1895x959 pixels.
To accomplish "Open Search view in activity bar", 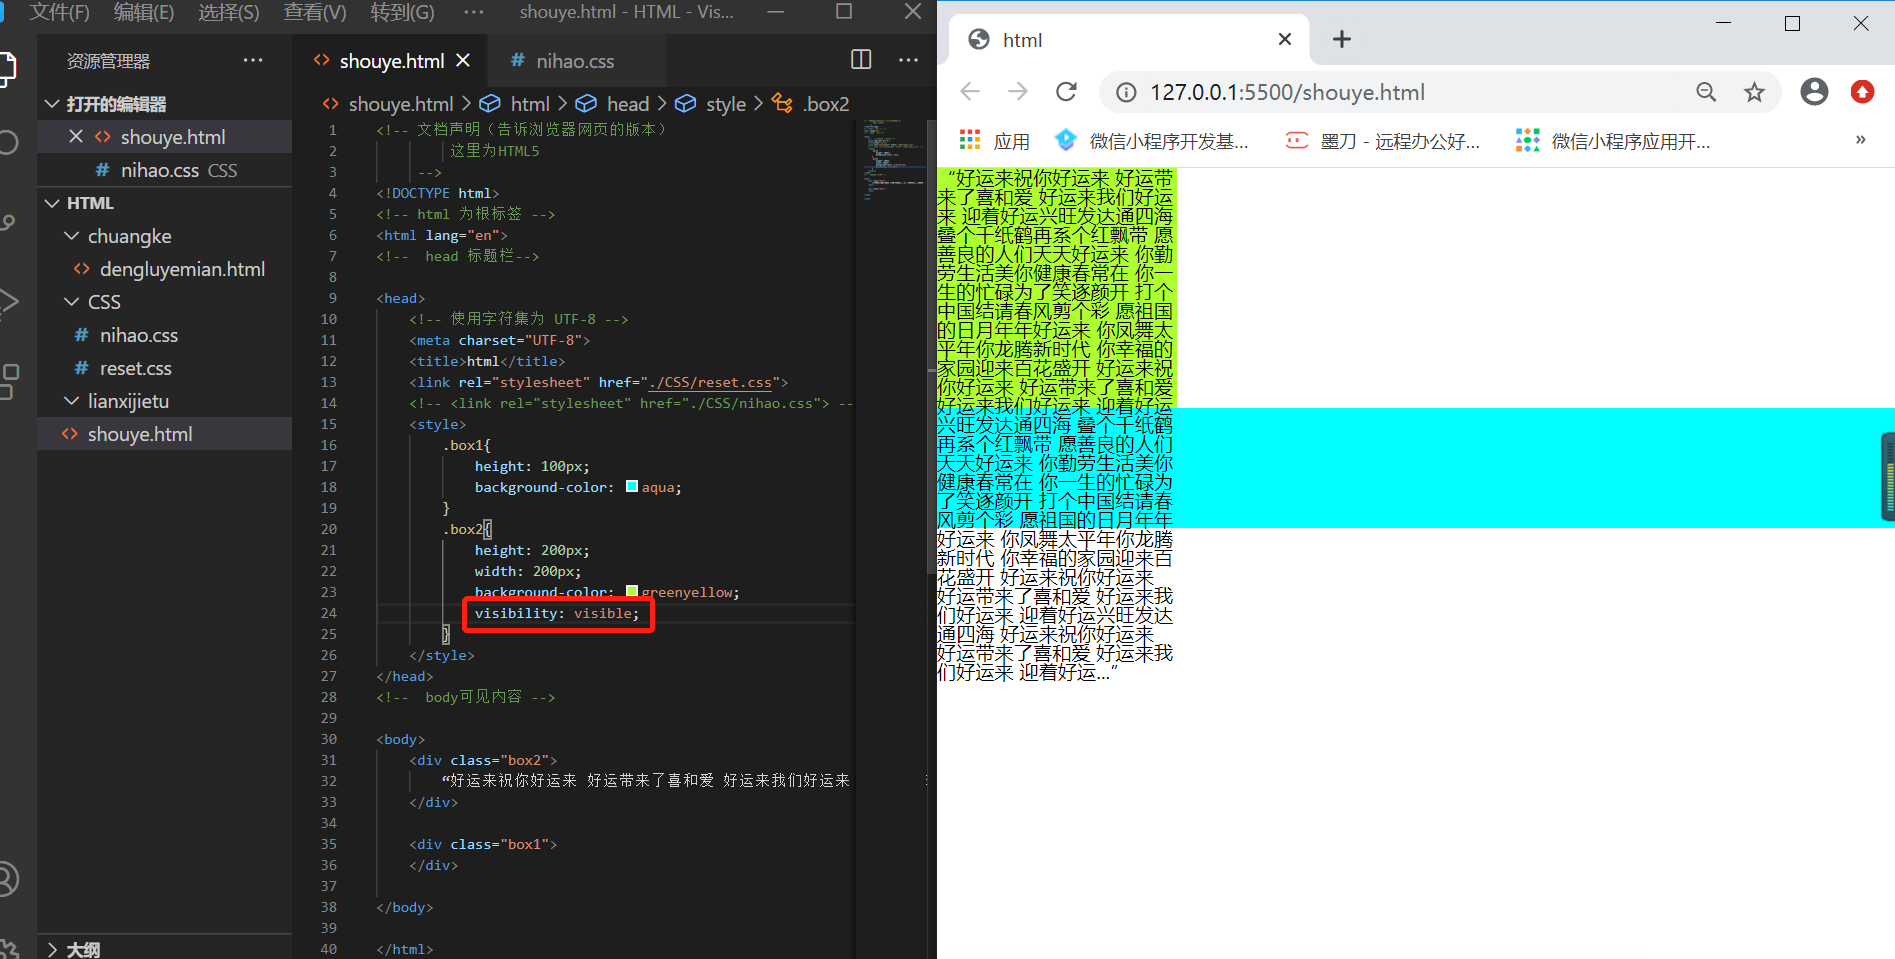I will (x=8, y=142).
